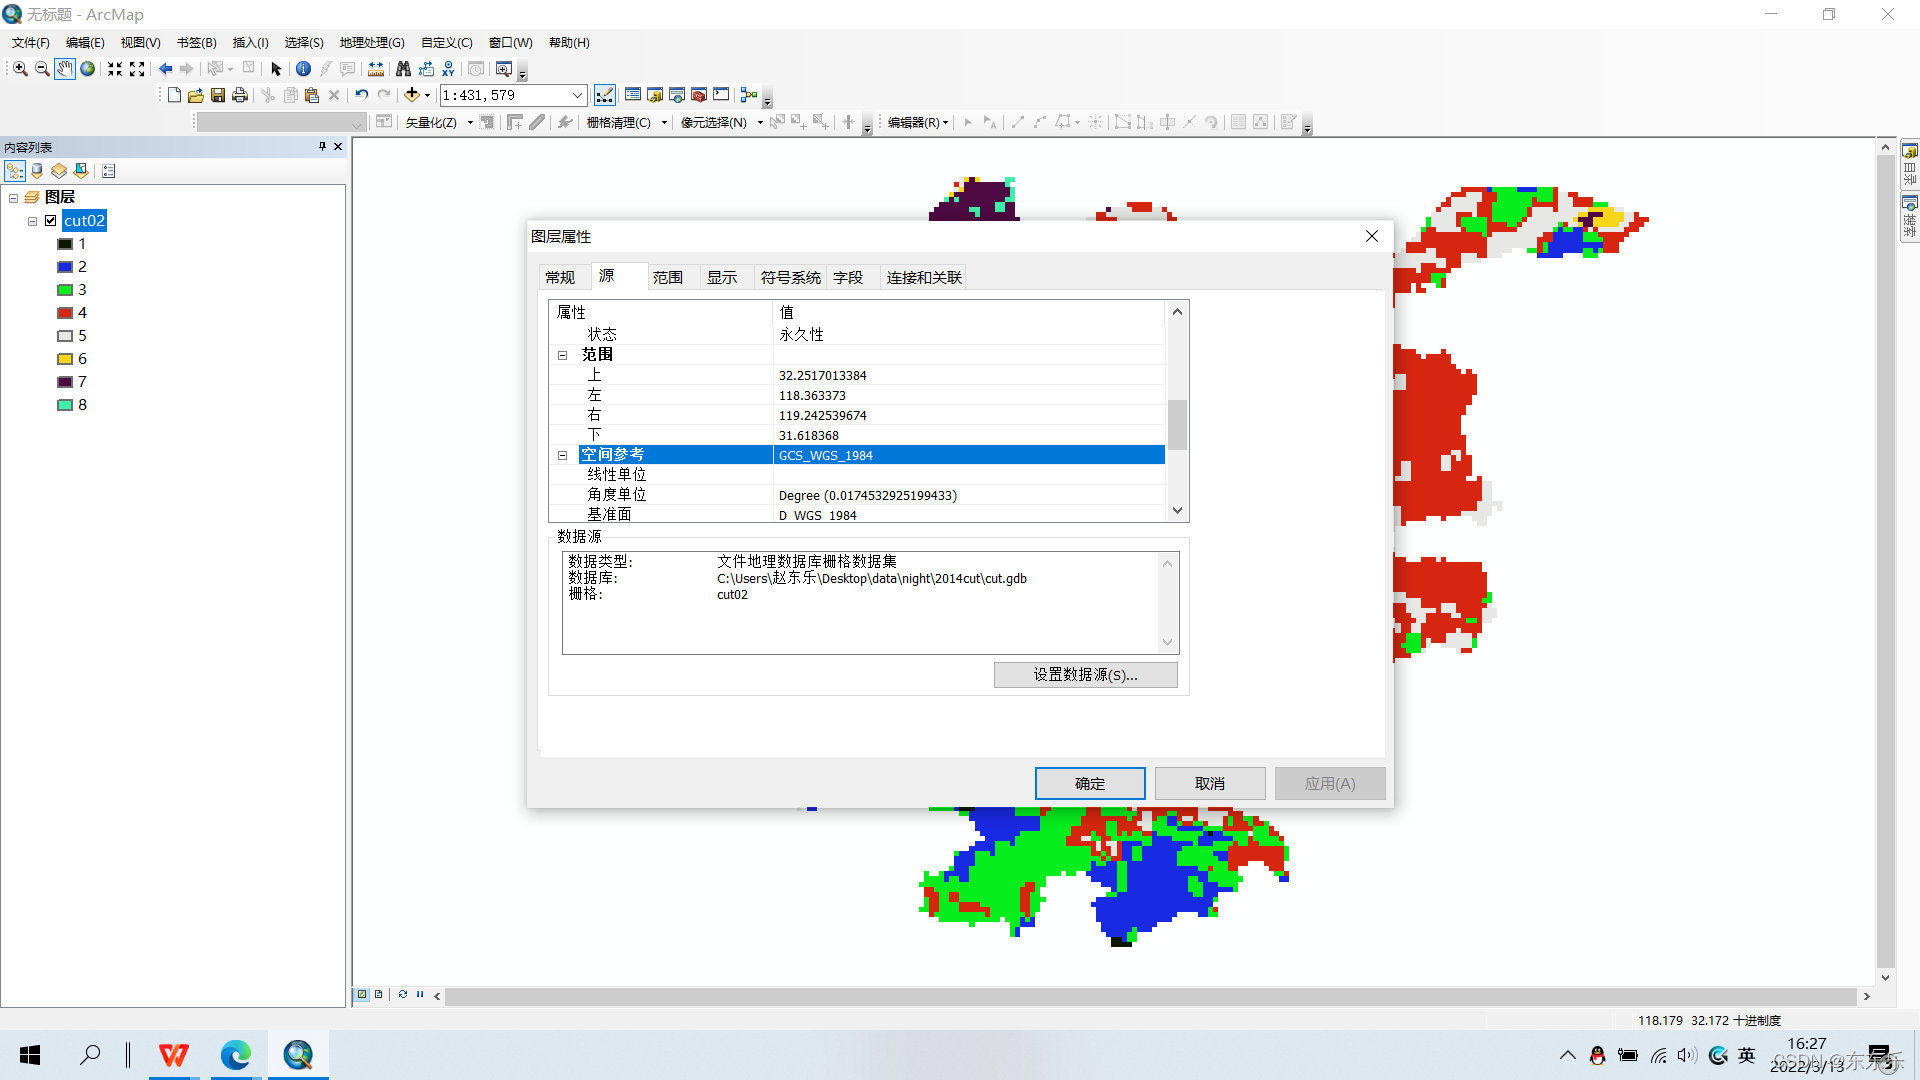Open the Measure ruler tool
The image size is (1920, 1080).
point(376,69)
